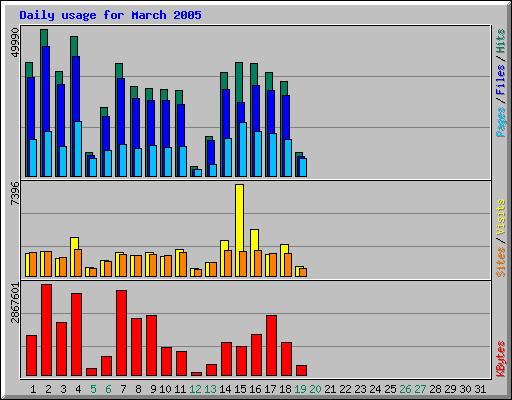512x400 pixels.
Task: Click day number 25 on the axis
Action: pyautogui.click(x=390, y=389)
